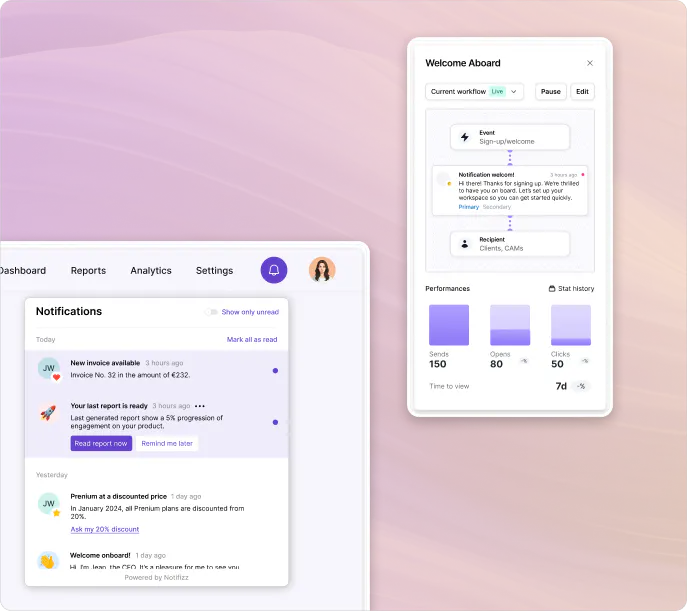Viewport: 687px width, 611px height.
Task: Click the lightning bolt Event icon
Action: point(465,137)
